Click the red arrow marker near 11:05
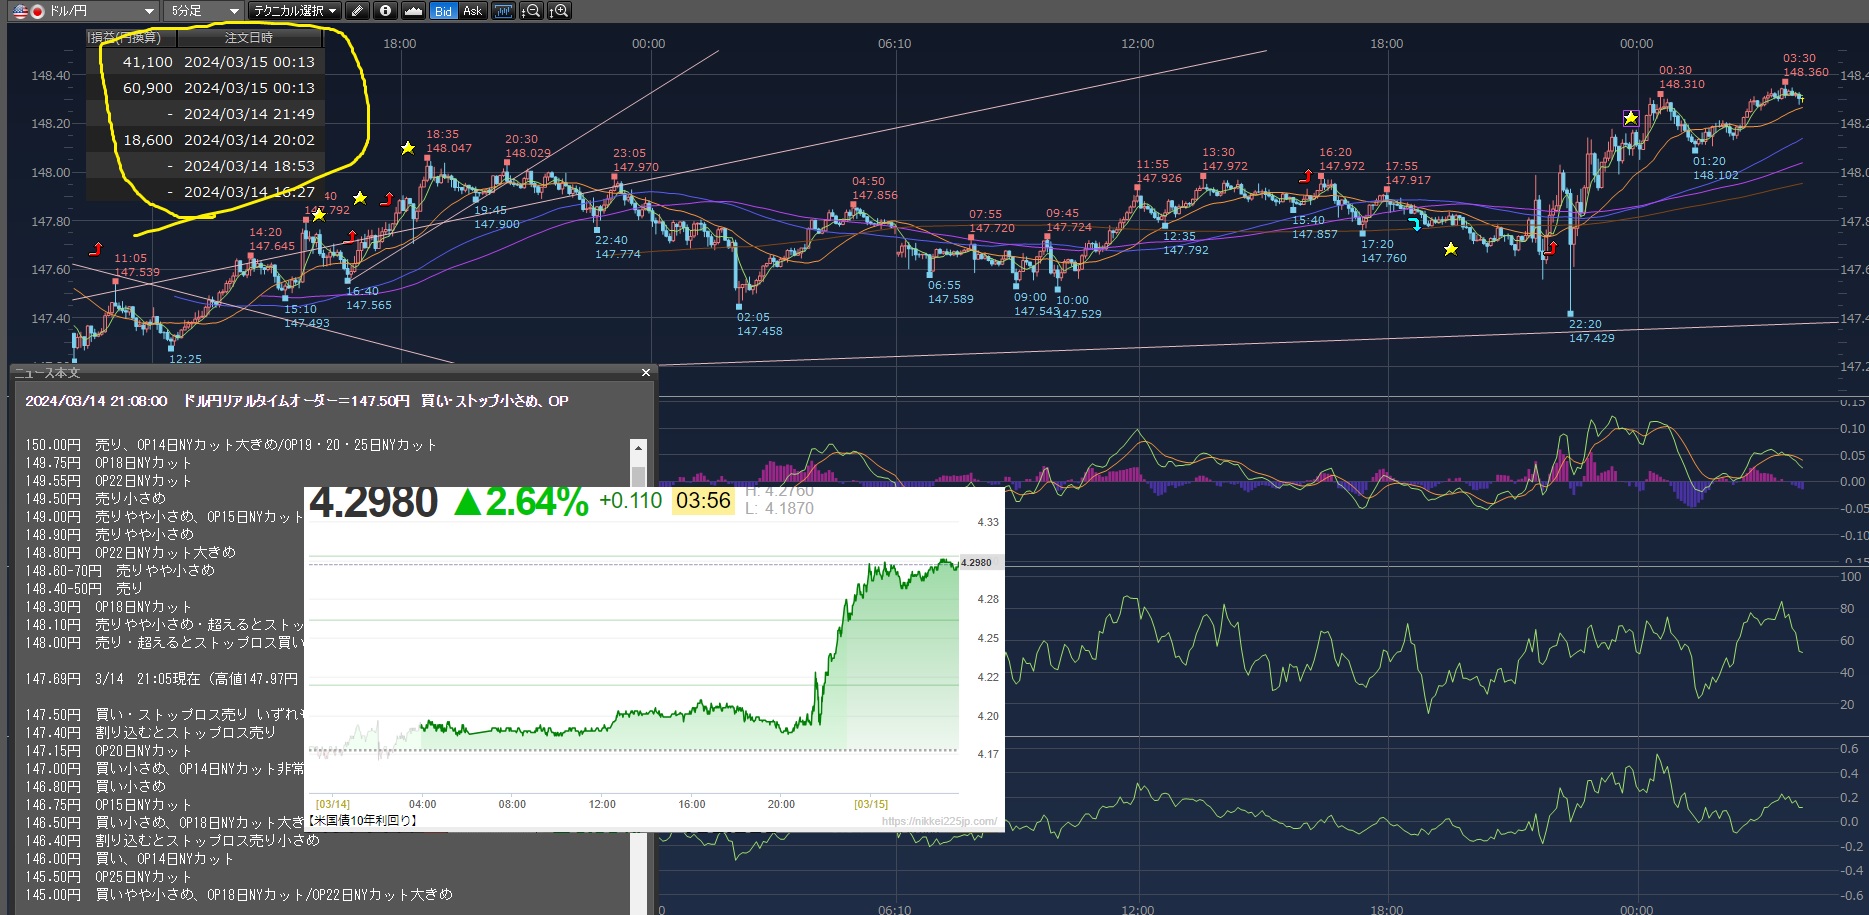1869x915 pixels. [x=96, y=248]
